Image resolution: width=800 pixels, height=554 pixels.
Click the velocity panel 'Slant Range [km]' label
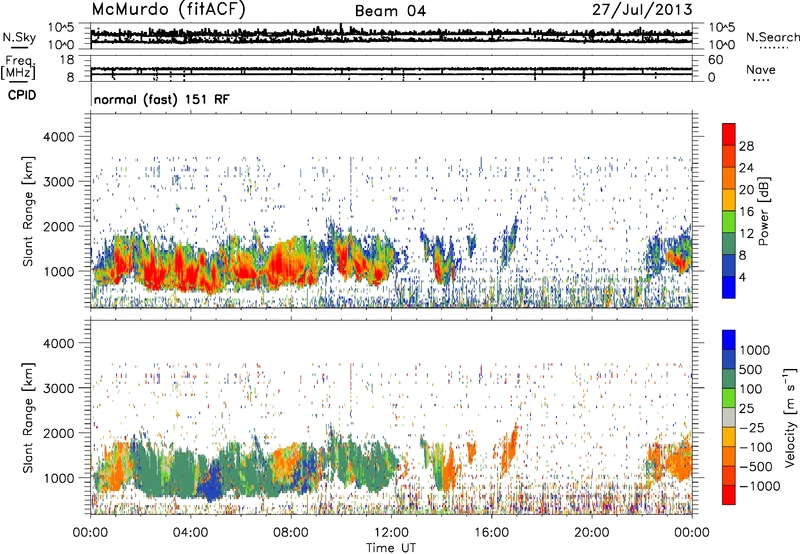point(28,417)
